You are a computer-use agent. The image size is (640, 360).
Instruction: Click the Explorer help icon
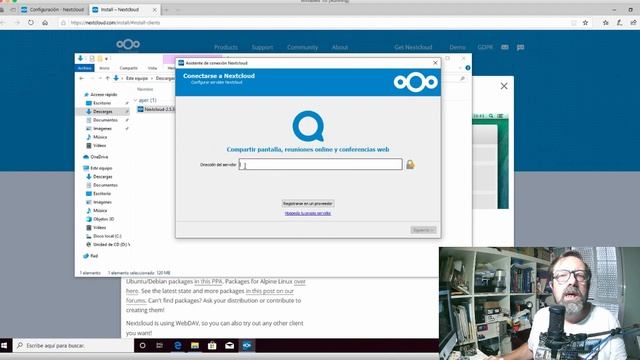(x=468, y=68)
